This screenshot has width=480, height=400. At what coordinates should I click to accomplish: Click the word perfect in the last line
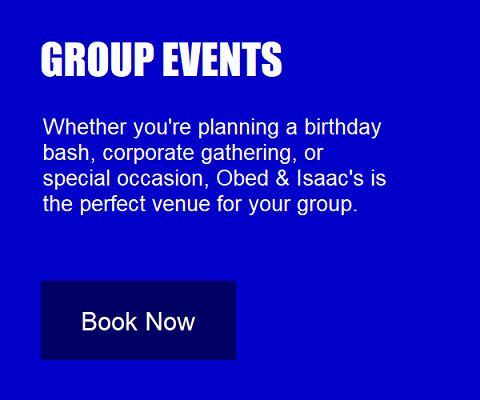pos(113,204)
